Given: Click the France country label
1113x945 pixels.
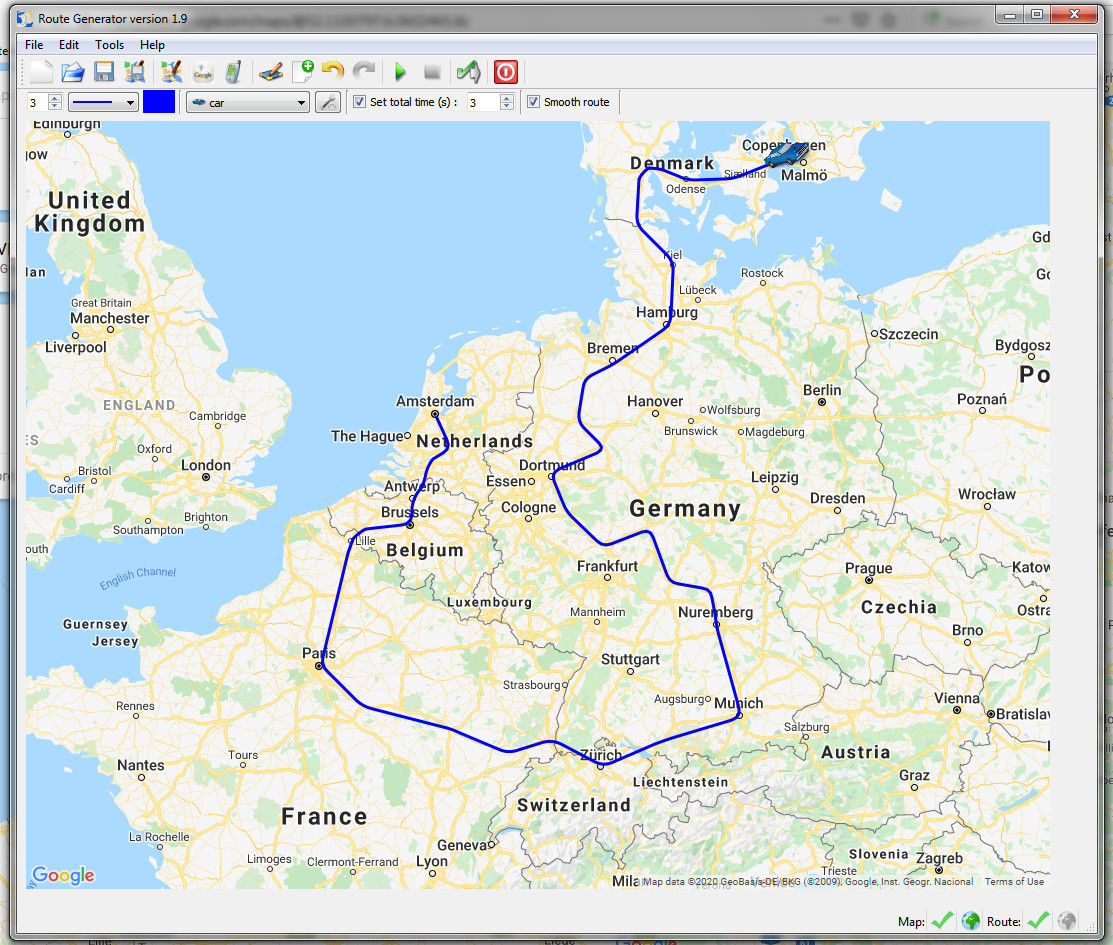Looking at the screenshot, I should coord(324,816).
